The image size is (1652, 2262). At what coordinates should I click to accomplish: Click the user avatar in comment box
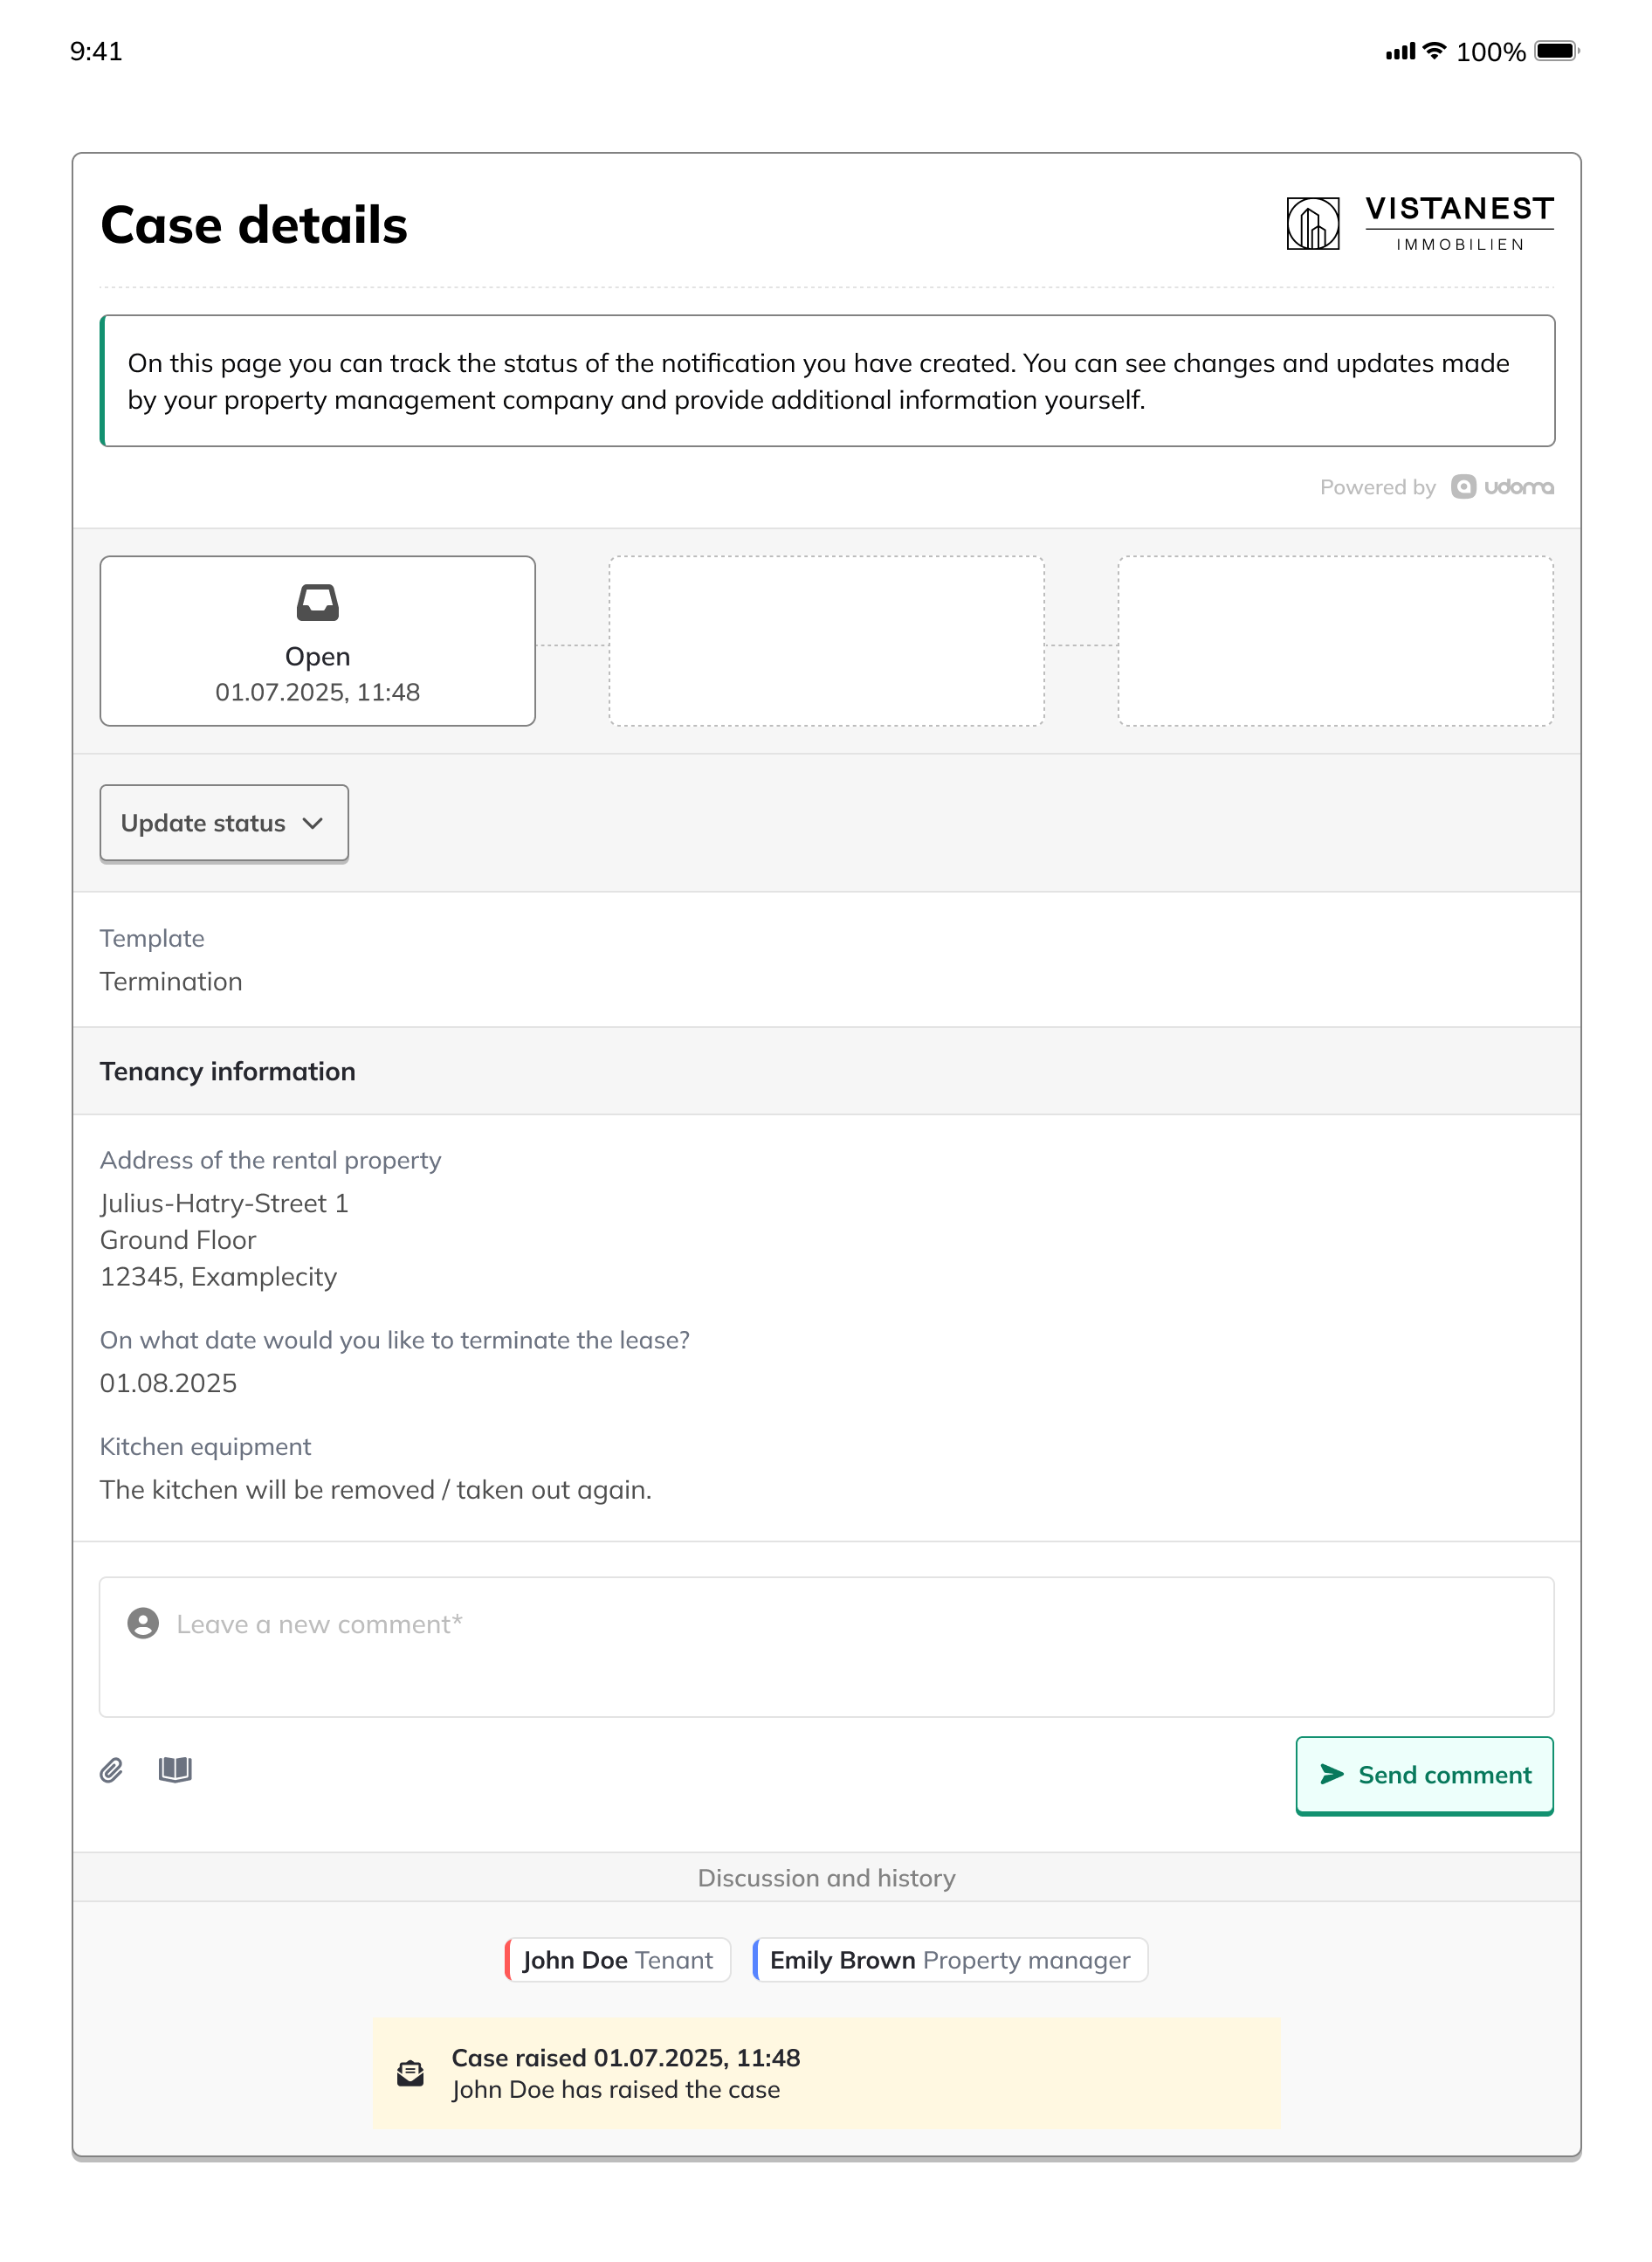click(143, 1623)
